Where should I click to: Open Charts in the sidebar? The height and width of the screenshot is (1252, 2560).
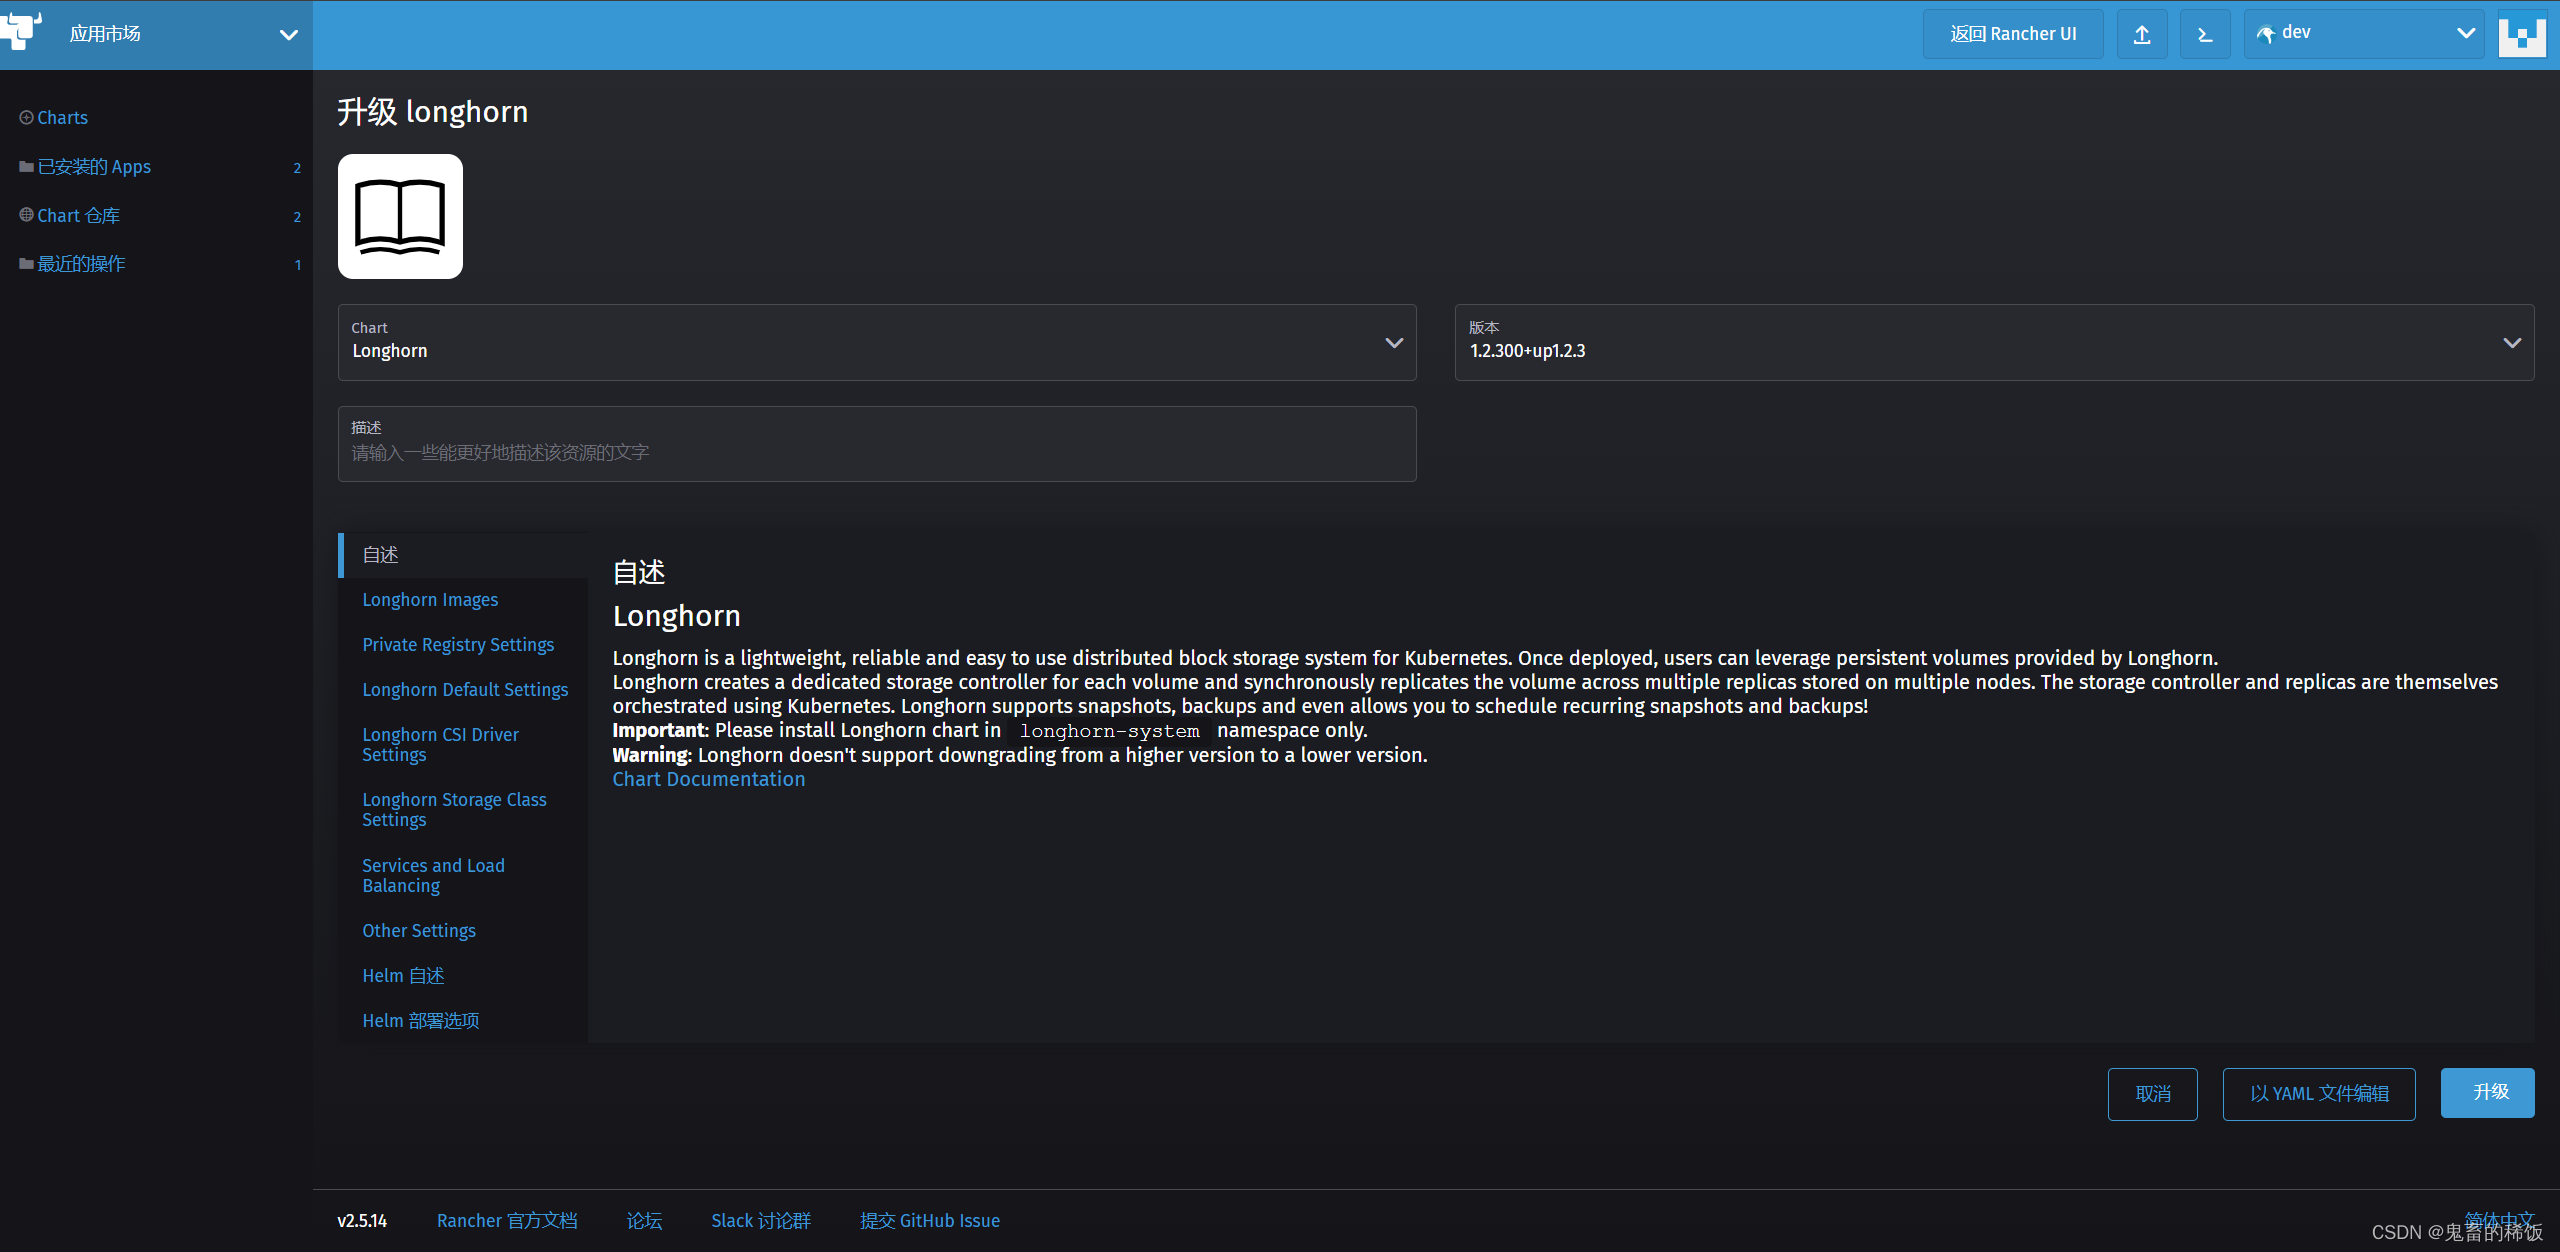[x=62, y=118]
